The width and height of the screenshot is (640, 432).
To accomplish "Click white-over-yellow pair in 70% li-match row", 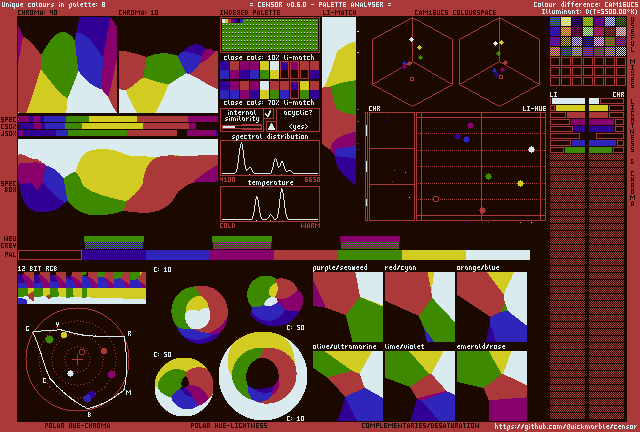I will (x=264, y=90).
